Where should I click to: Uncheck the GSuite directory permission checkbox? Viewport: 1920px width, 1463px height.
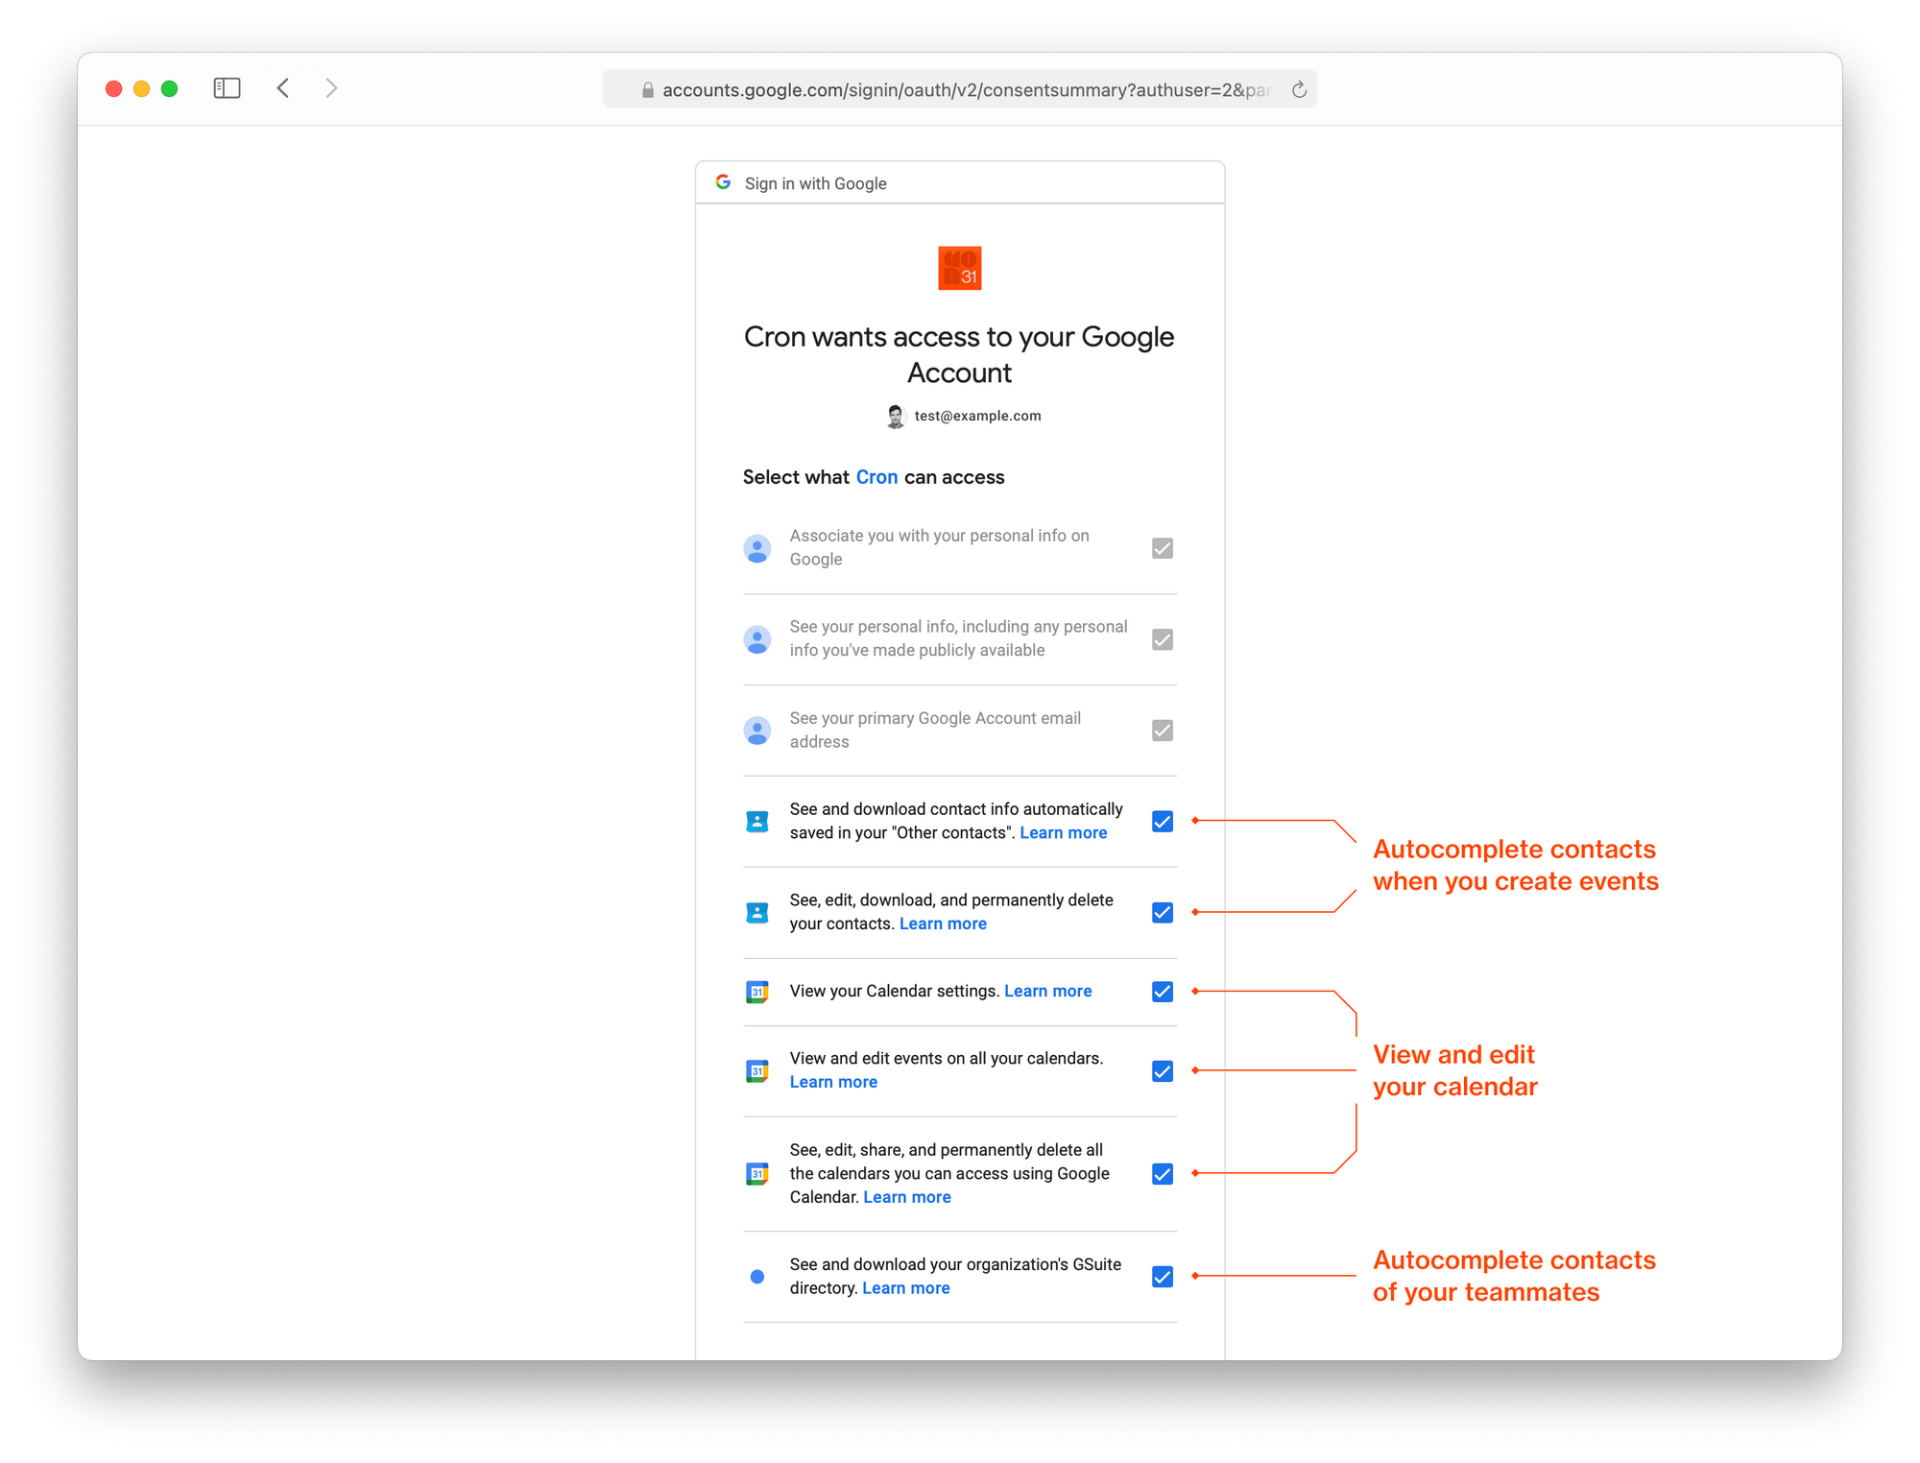[x=1162, y=1276]
